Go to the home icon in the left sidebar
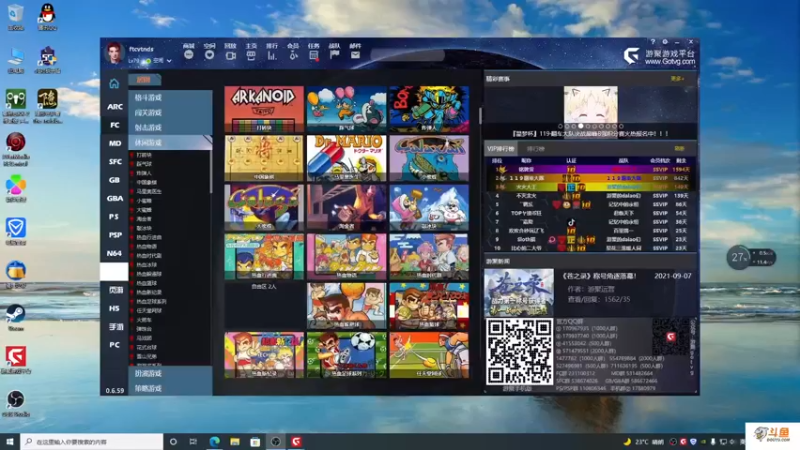This screenshot has height=450, width=800. point(114,83)
